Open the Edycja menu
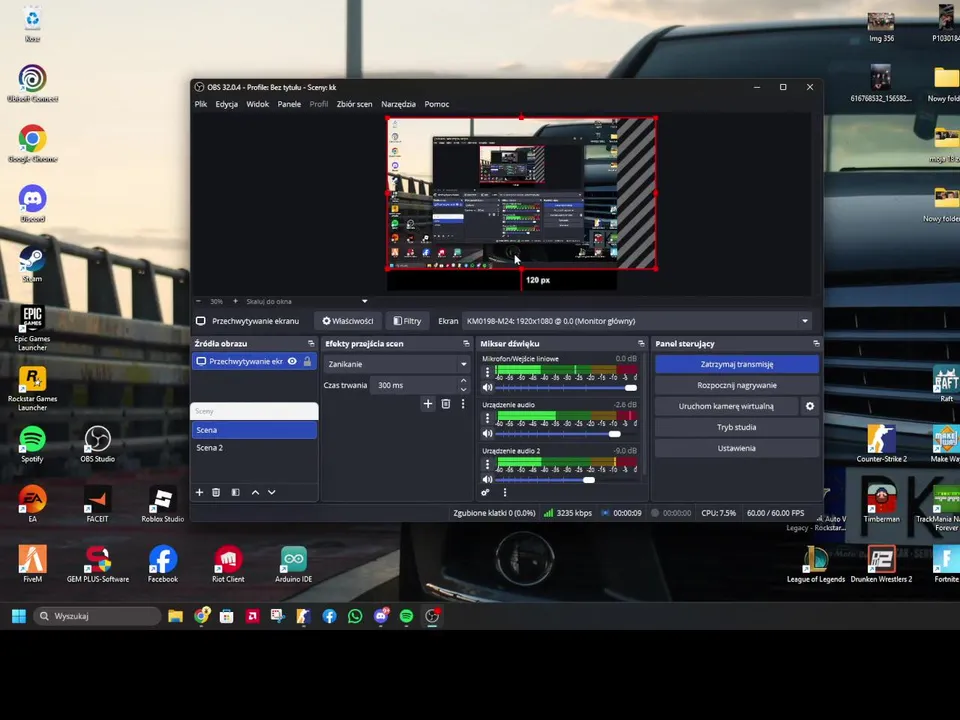The width and height of the screenshot is (960, 720). 227,104
